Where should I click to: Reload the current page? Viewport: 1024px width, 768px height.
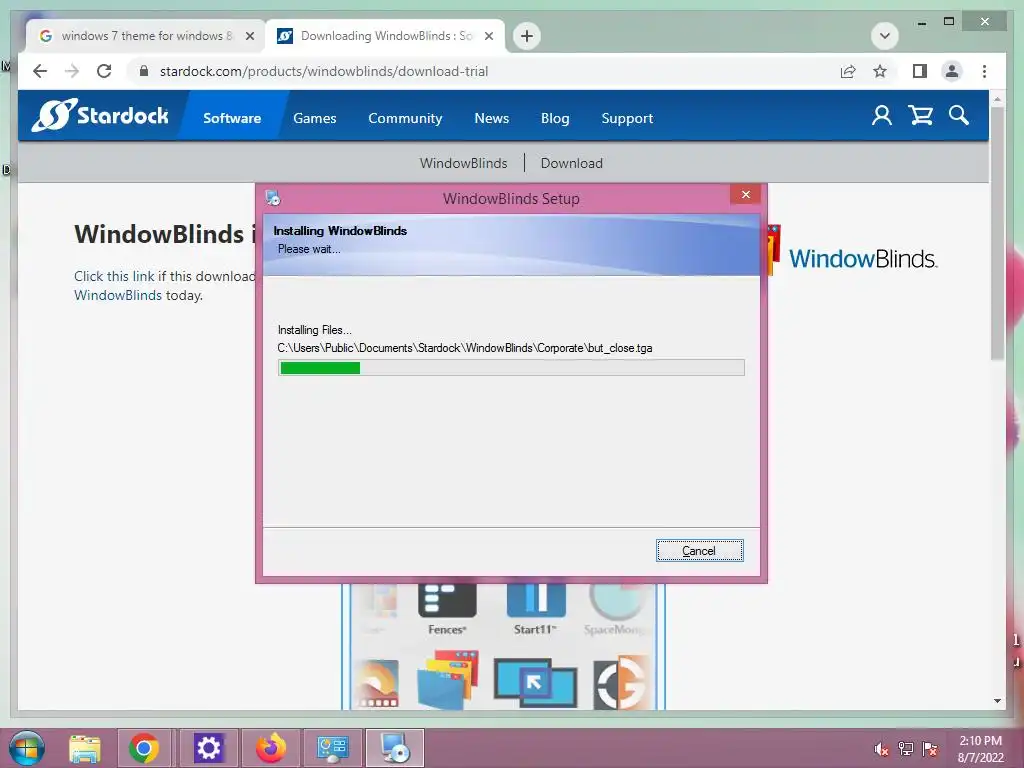(x=104, y=71)
